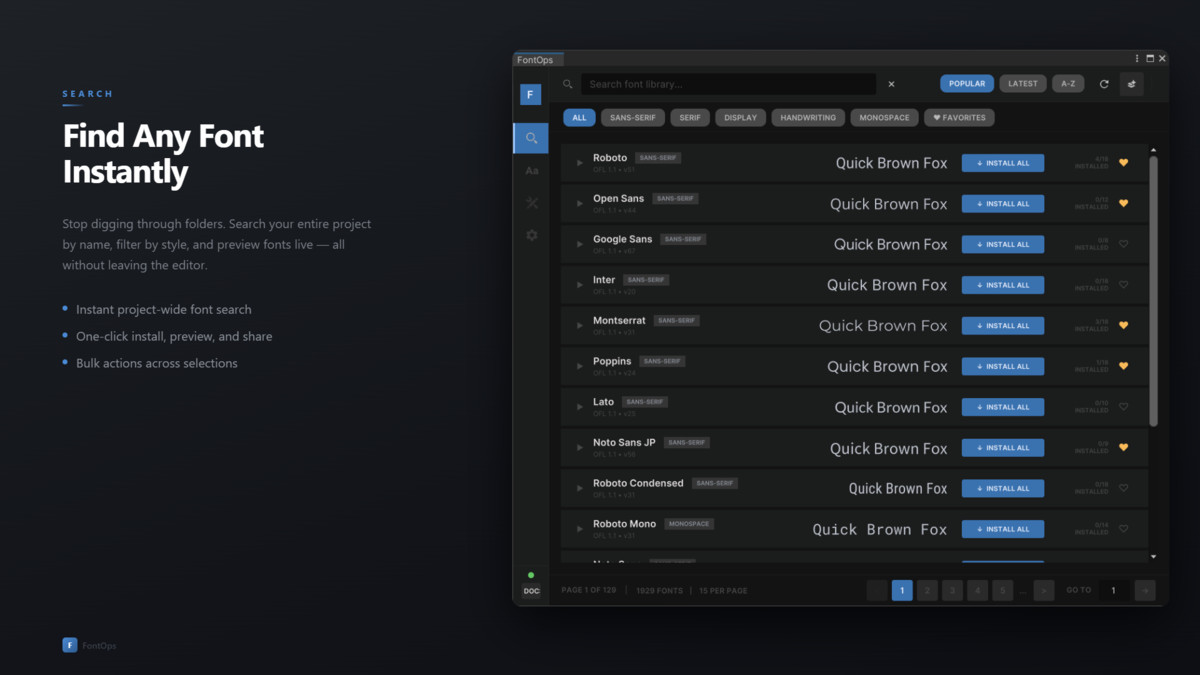Screen dimensions: 1200x675
Task: Filter fonts by Serif category
Action: [690, 118]
